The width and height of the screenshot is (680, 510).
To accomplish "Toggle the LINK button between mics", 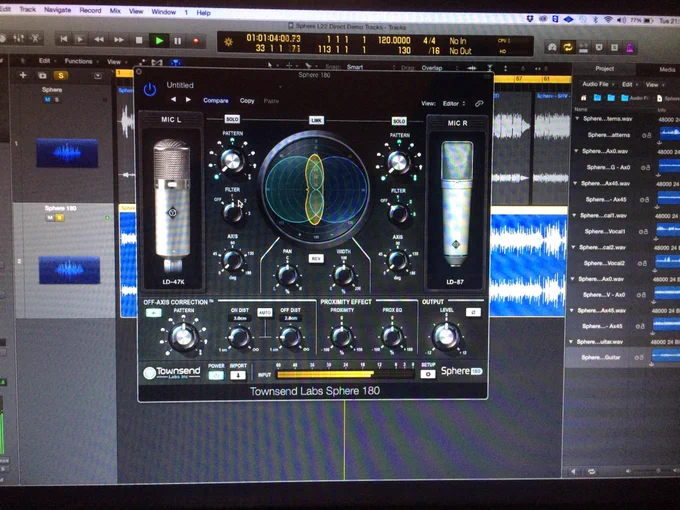I will 316,120.
